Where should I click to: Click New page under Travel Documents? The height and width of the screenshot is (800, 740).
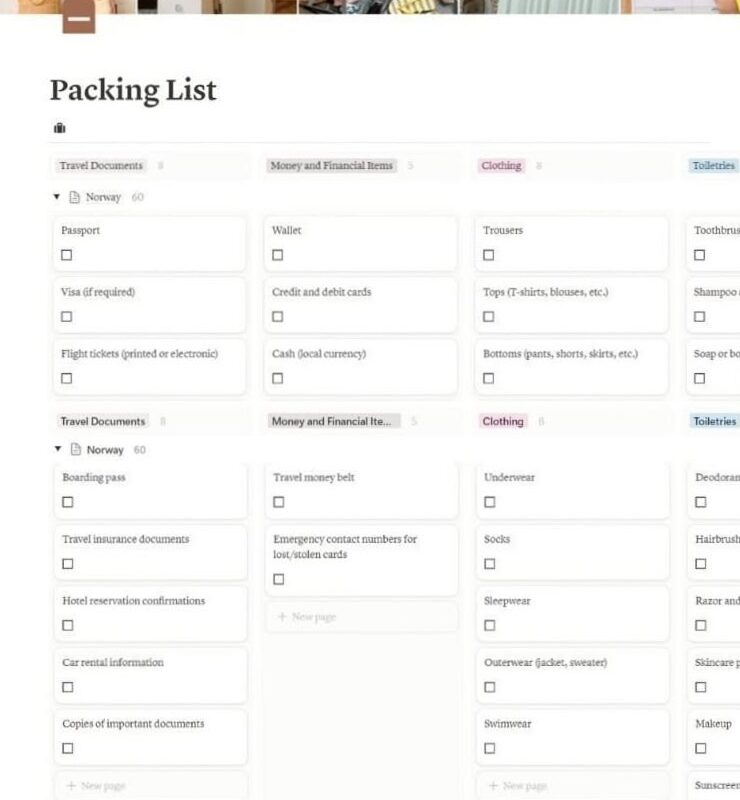click(x=98, y=786)
